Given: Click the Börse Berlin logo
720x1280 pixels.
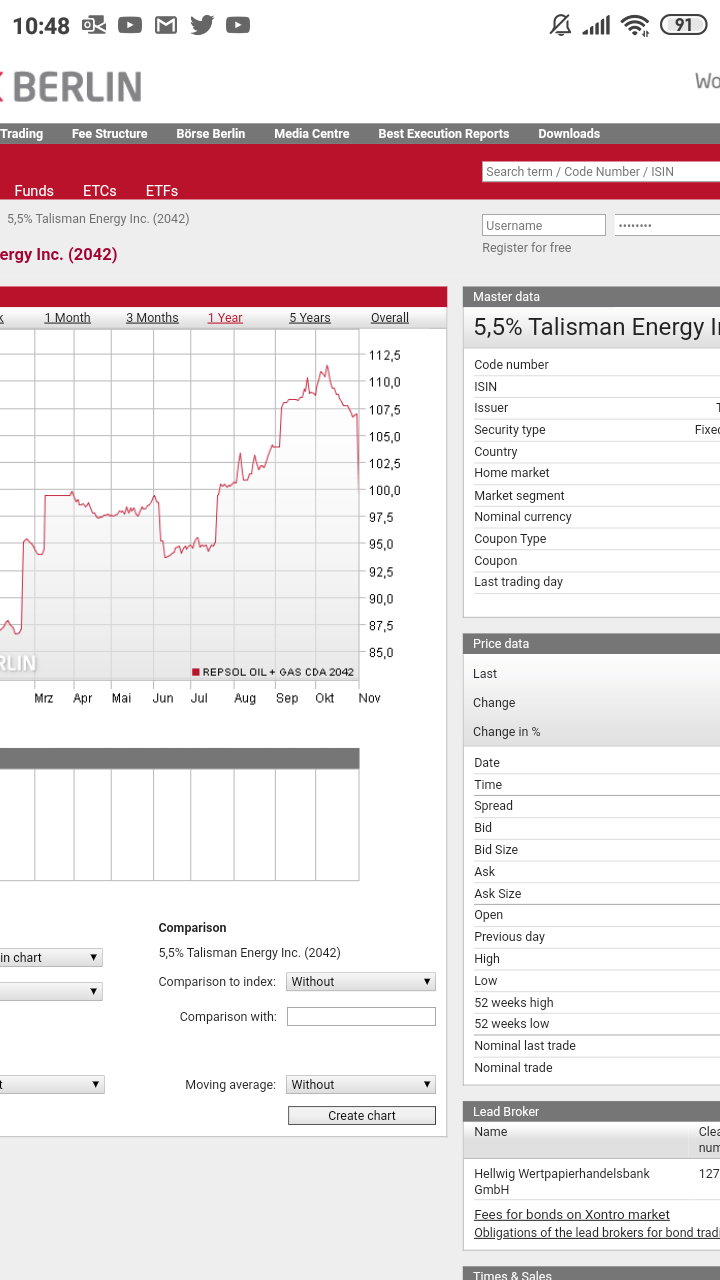Looking at the screenshot, I should pos(71,87).
